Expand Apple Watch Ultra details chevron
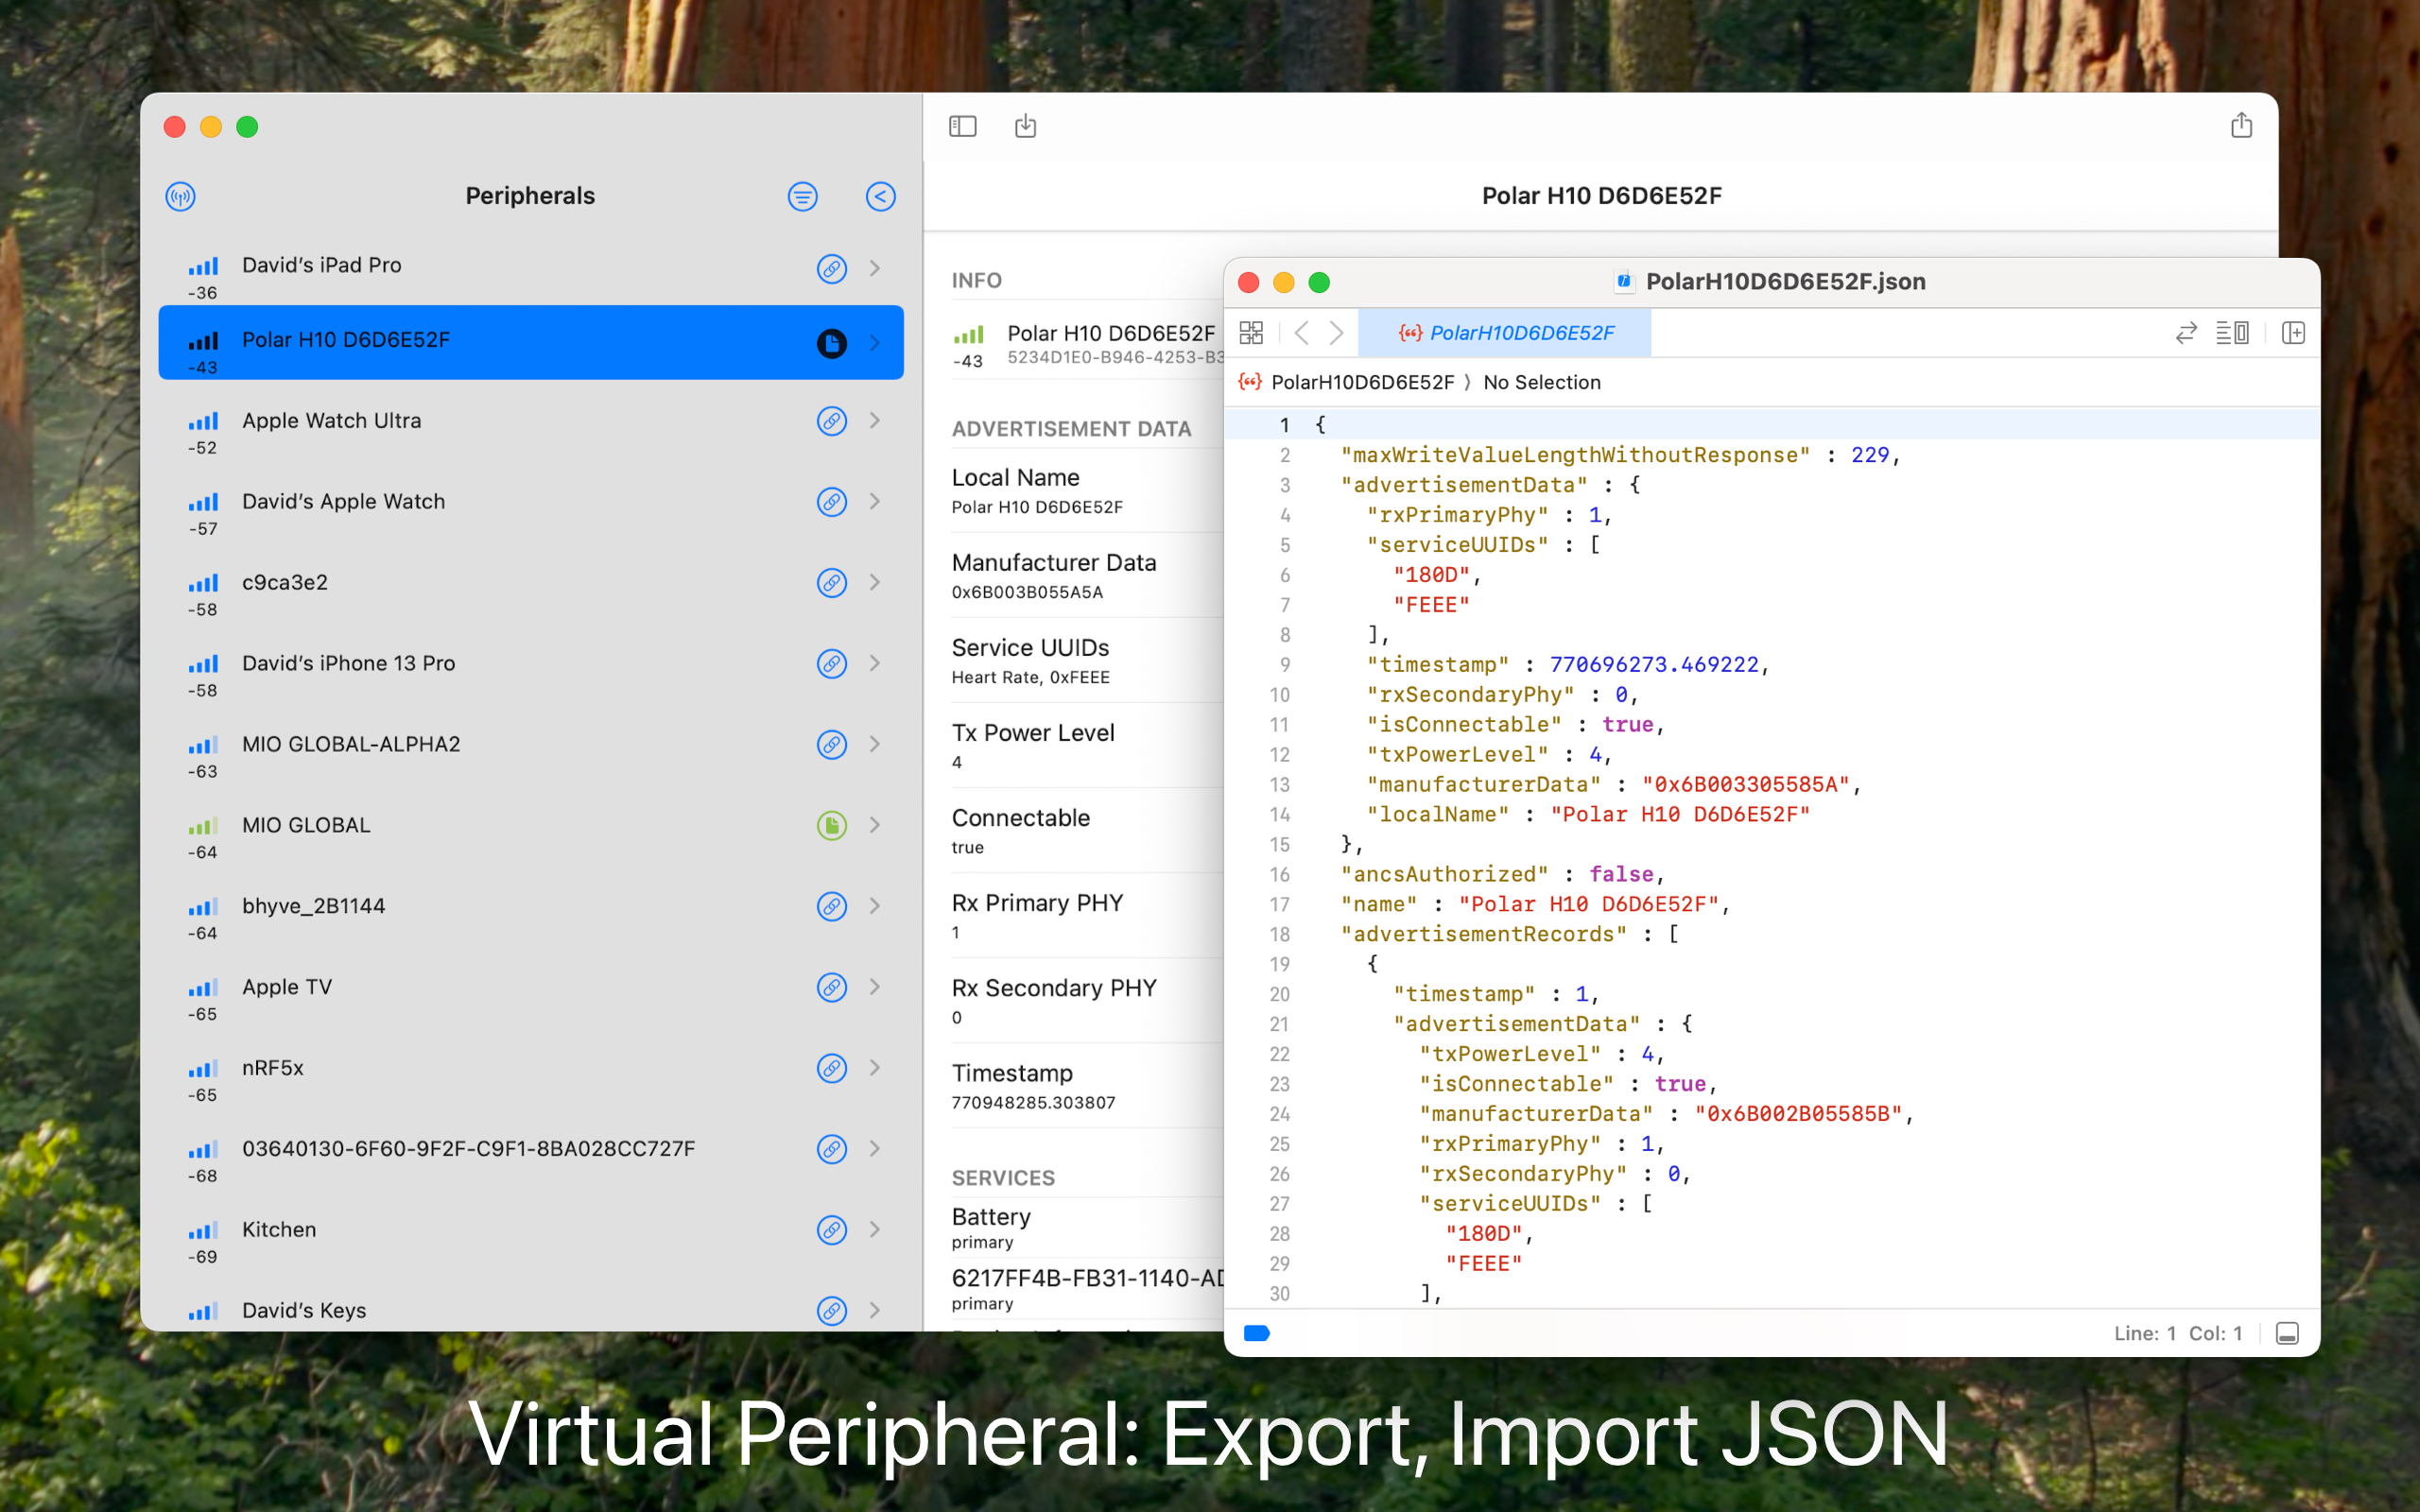The image size is (2420, 1512). [875, 420]
